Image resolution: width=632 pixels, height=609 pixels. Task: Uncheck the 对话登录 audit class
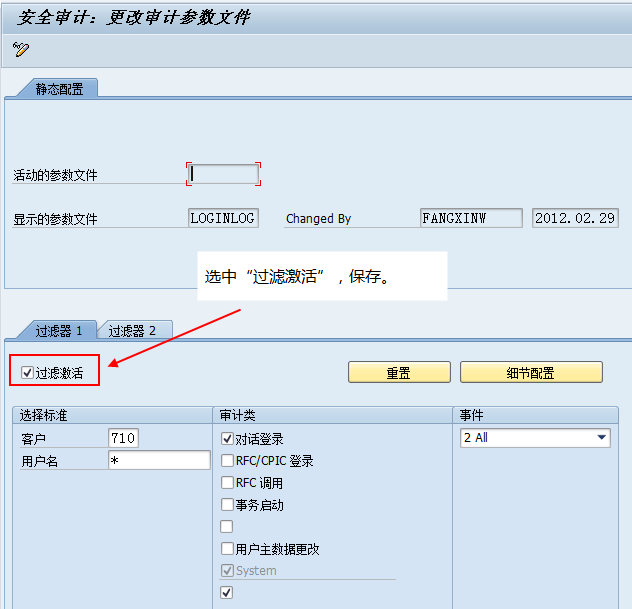pos(227,439)
